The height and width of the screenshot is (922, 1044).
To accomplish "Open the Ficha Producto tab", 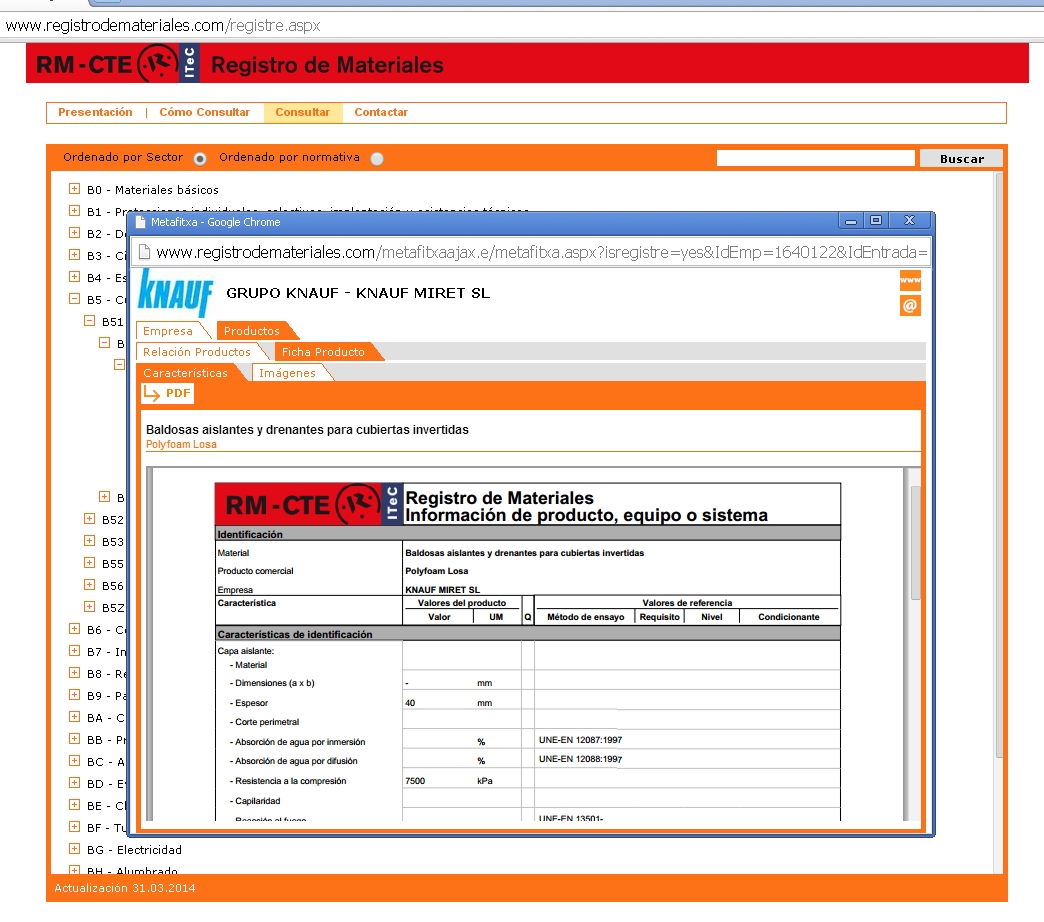I will pos(323,352).
